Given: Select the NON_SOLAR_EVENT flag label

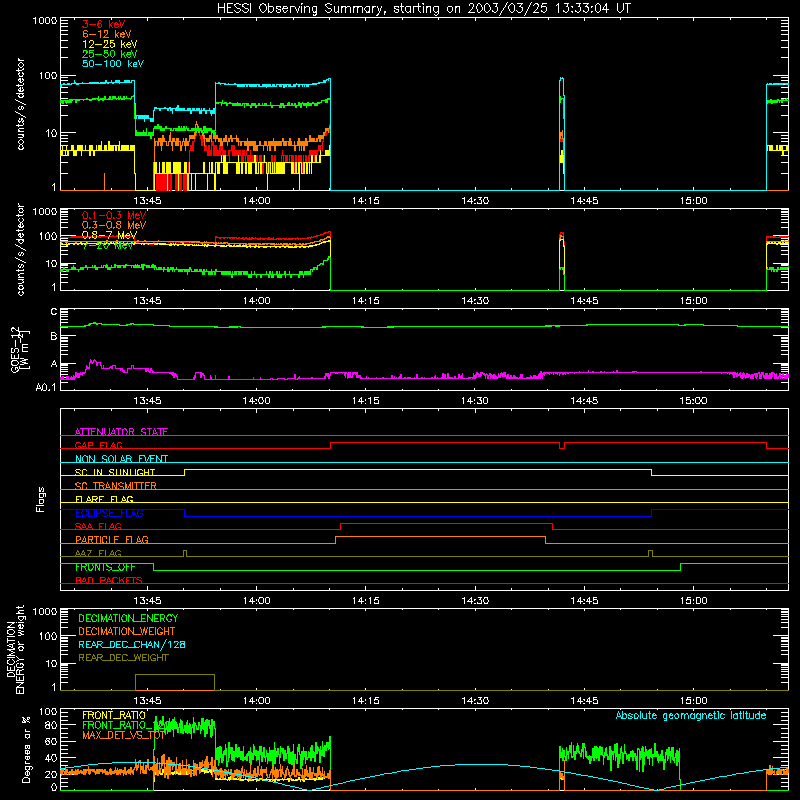Looking at the screenshot, I should (x=121, y=459).
